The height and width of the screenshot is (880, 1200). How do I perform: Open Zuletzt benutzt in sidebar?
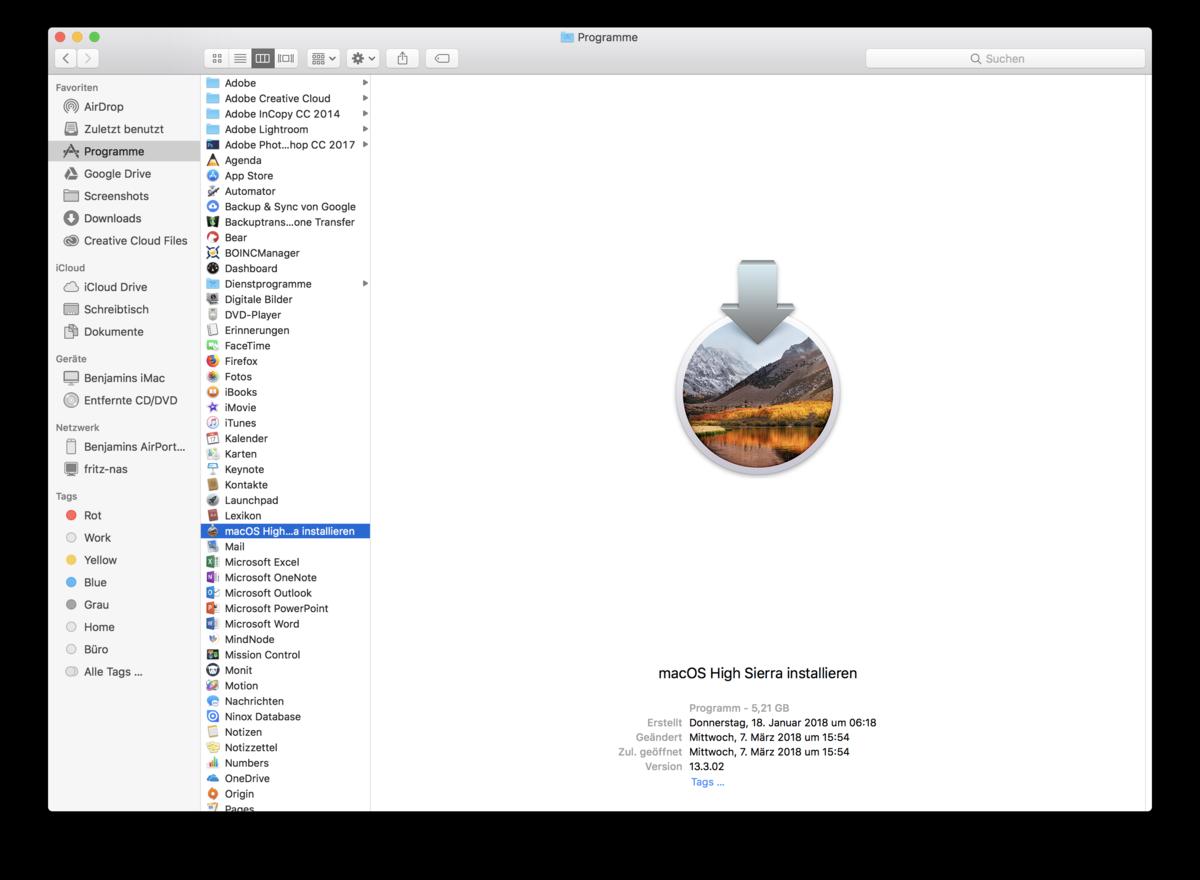coord(124,129)
